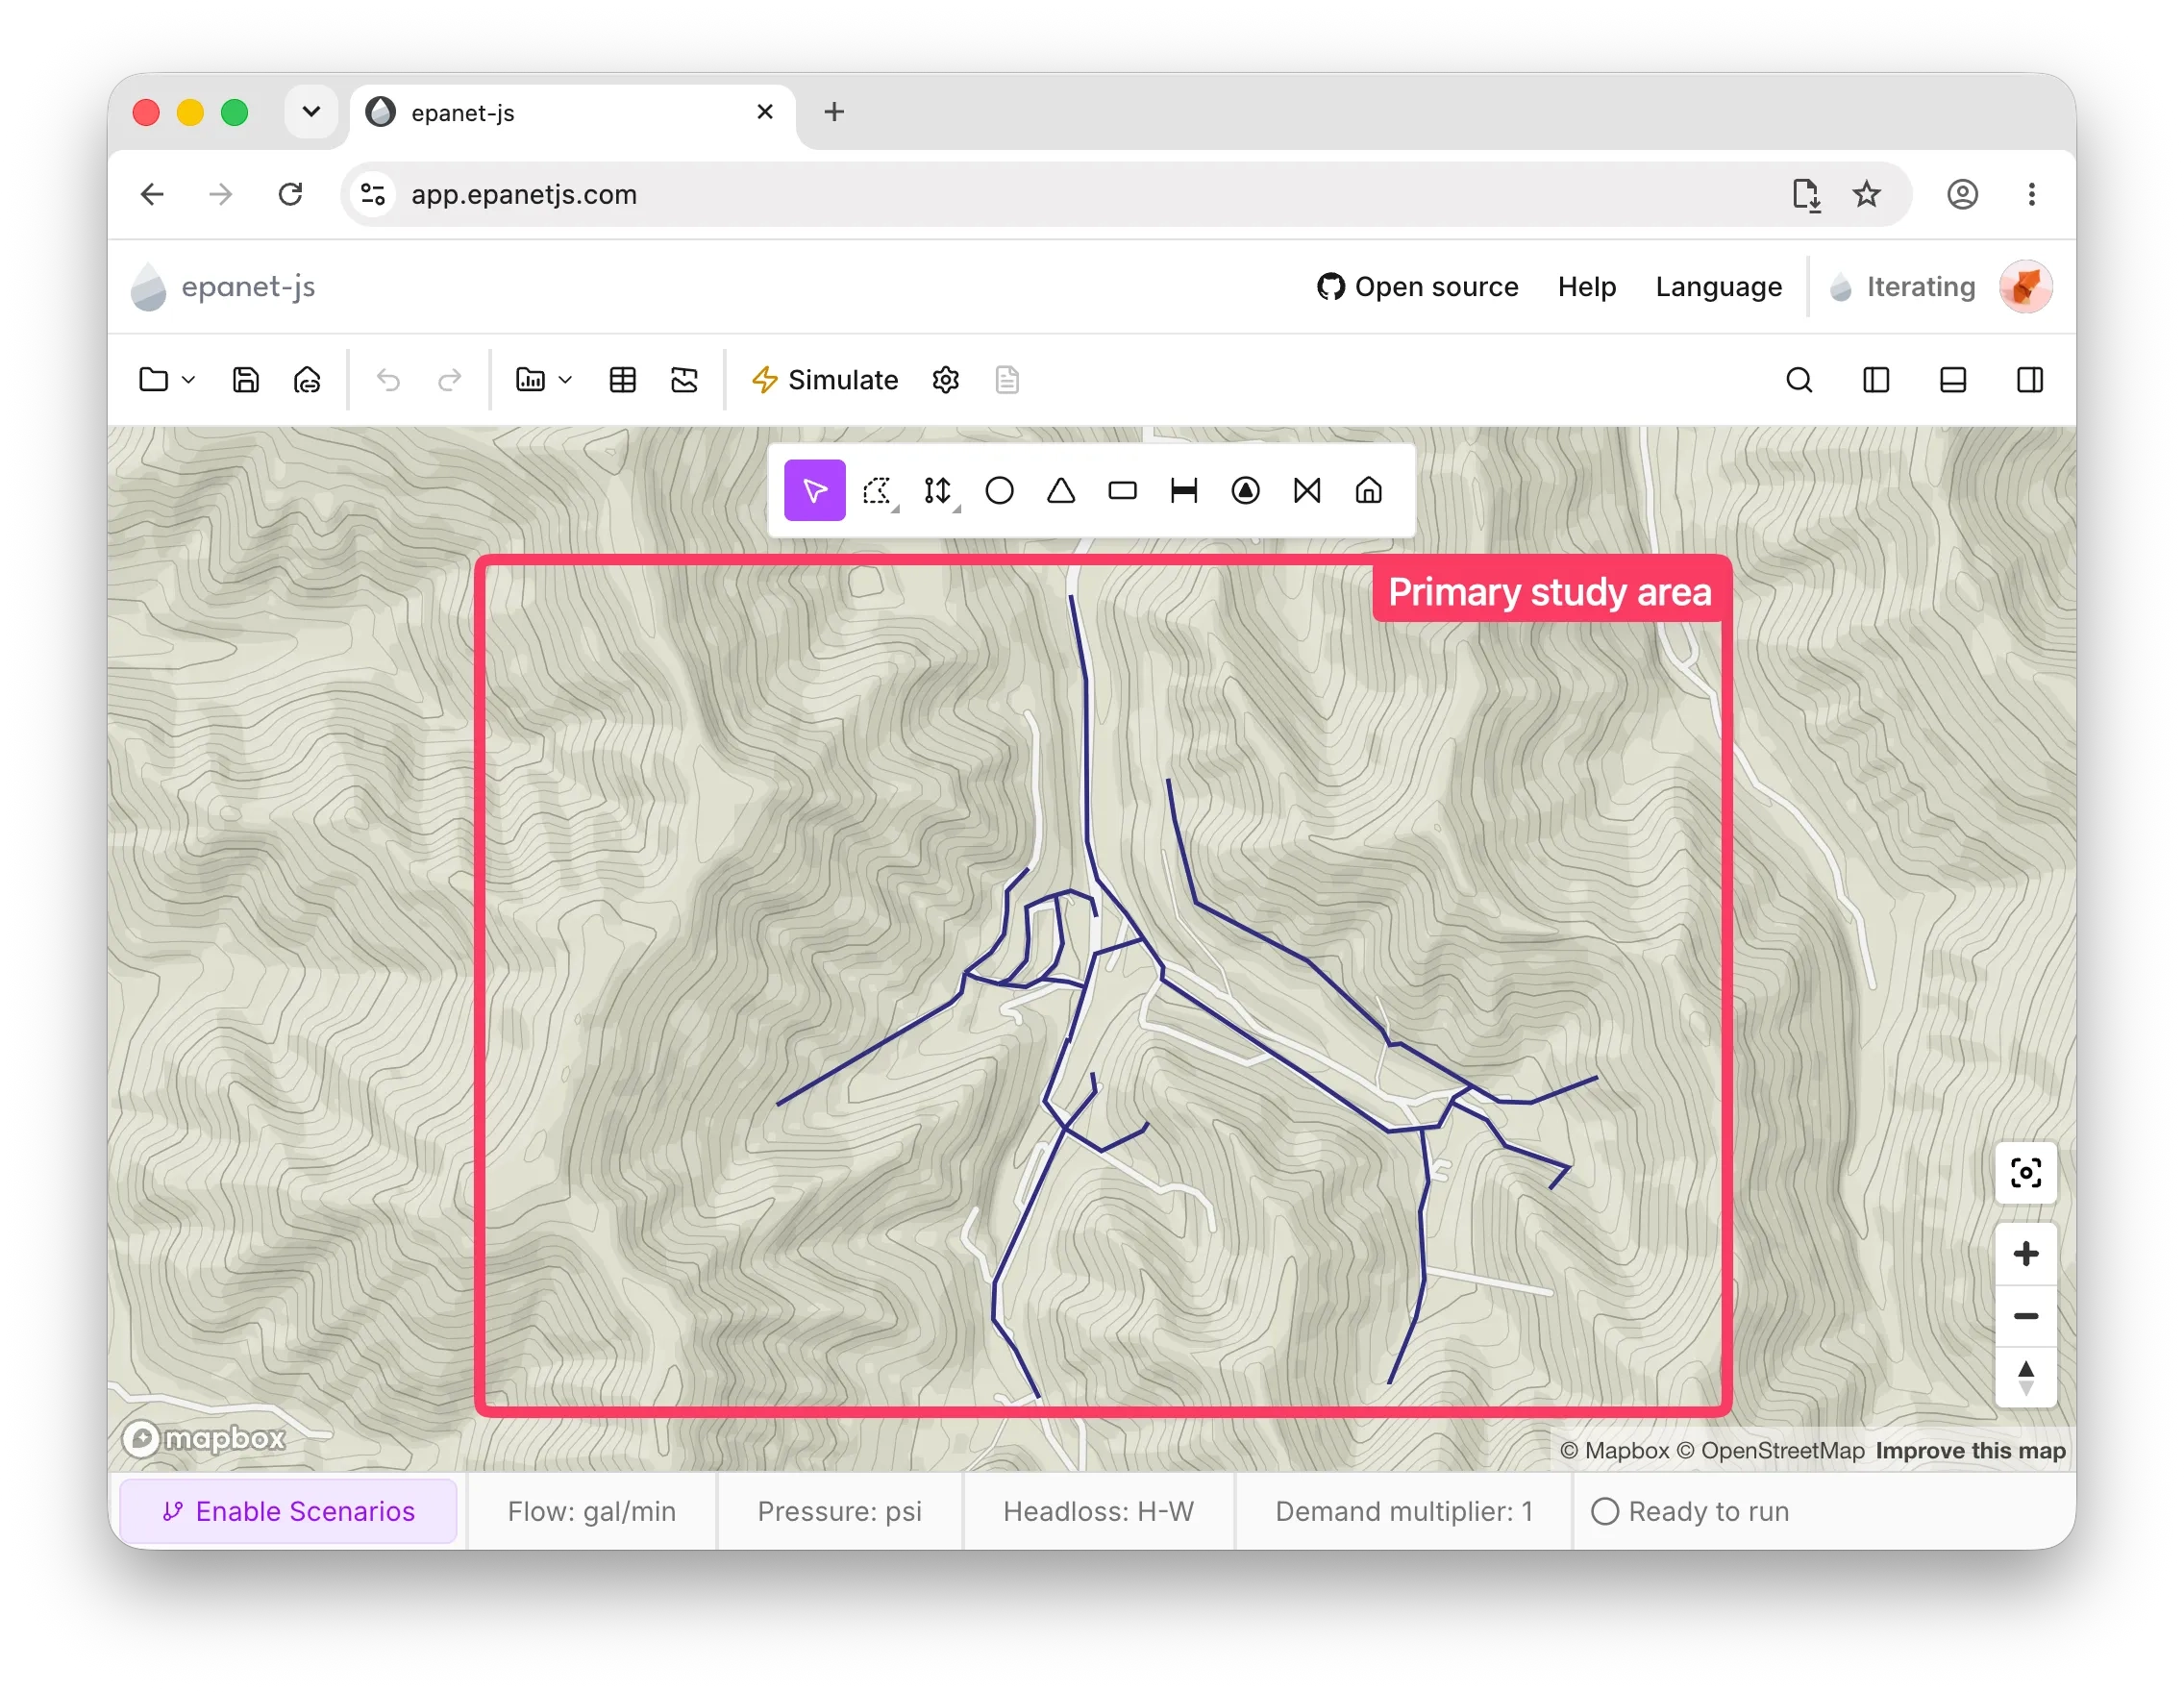This screenshot has height=1692, width=2184.
Task: Select the customer point house tool
Action: 1368,490
